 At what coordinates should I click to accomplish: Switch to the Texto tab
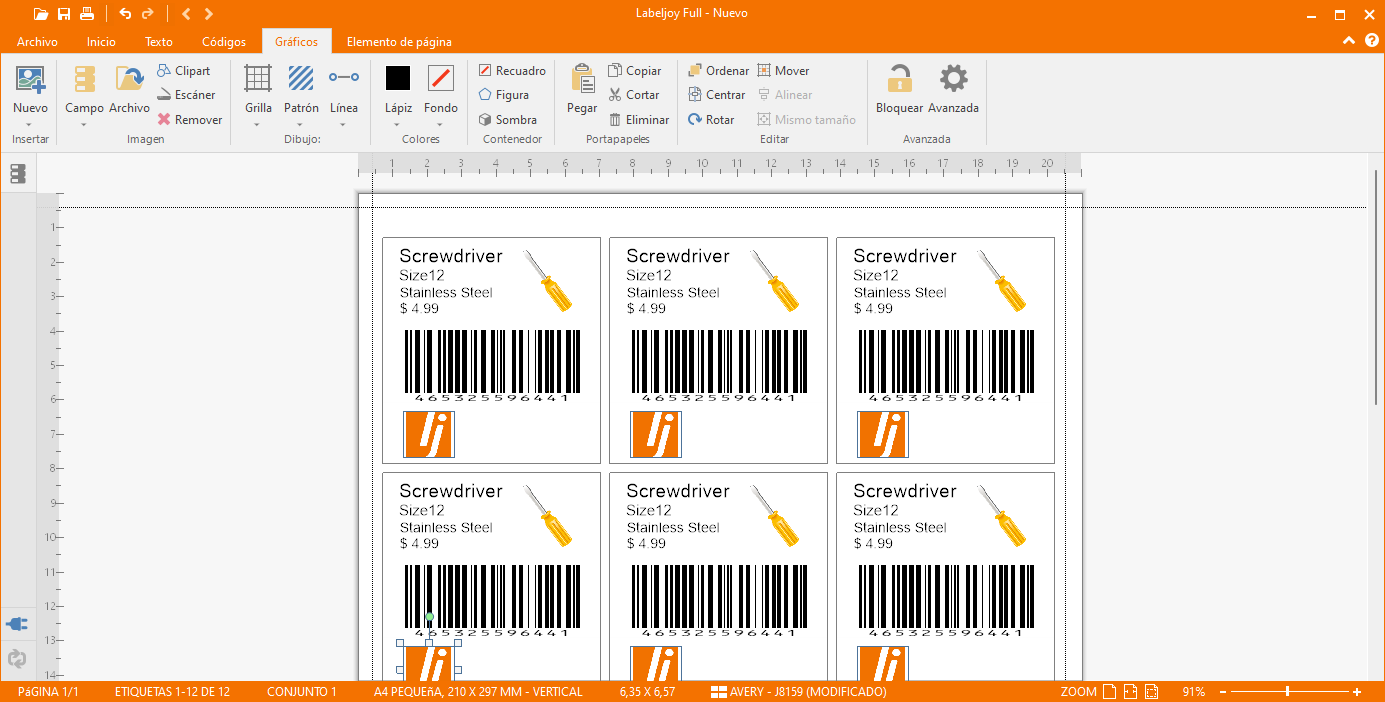(159, 42)
